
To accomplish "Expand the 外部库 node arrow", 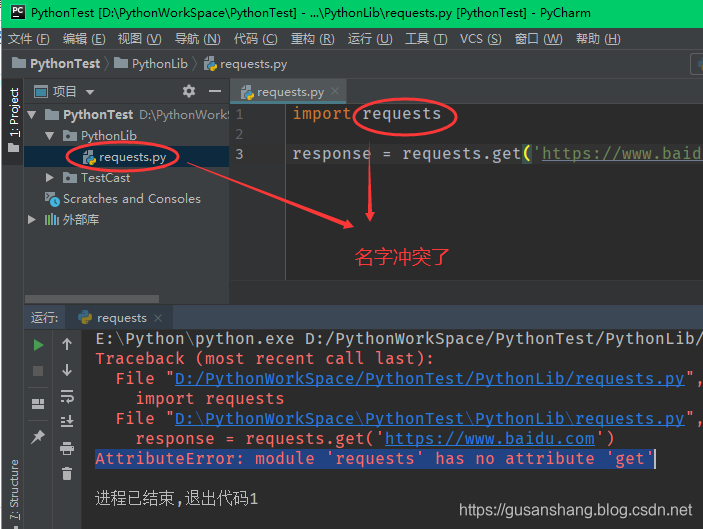I will [x=31, y=219].
